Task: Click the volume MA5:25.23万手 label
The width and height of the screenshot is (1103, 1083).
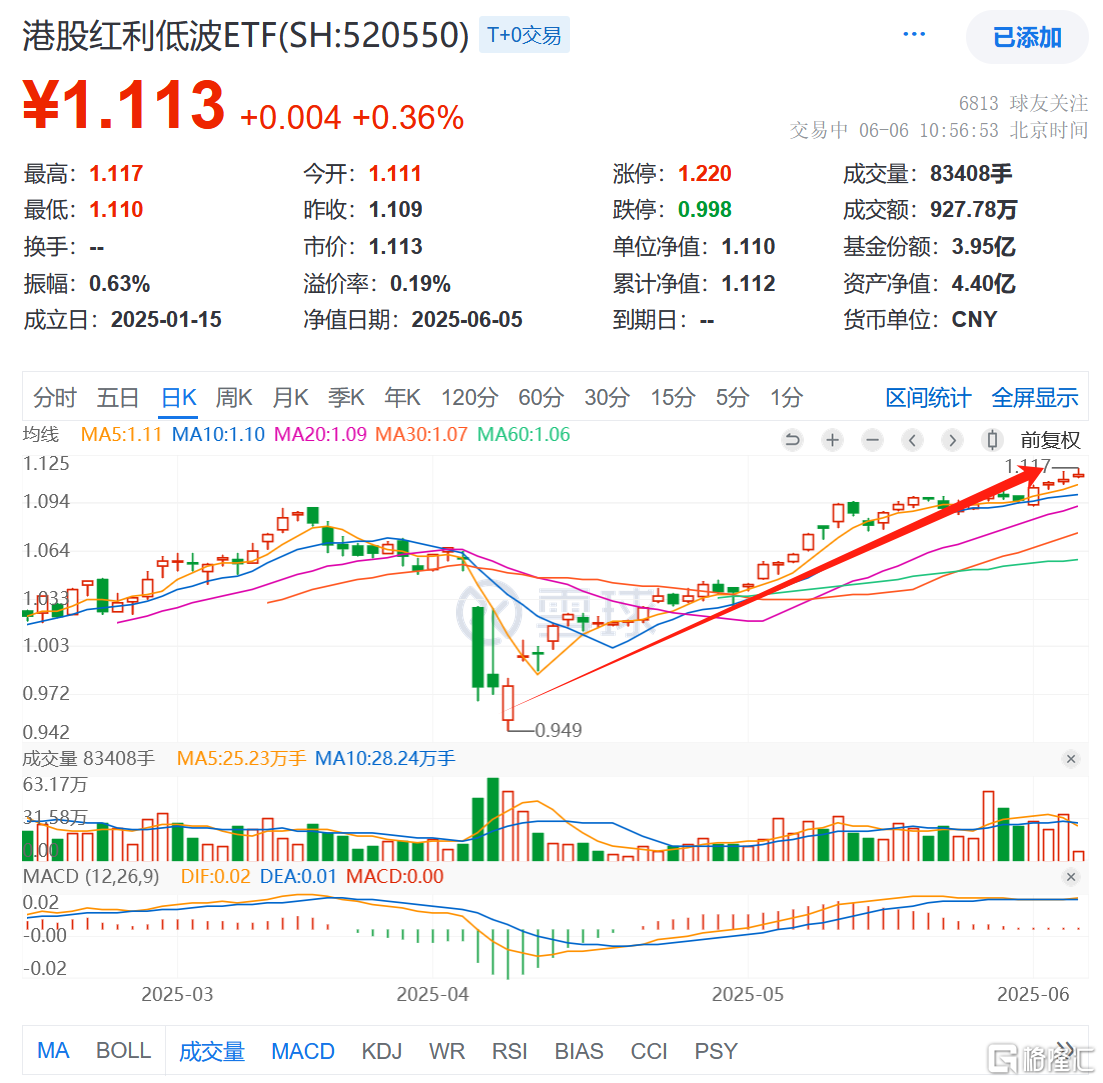Action: pos(241,759)
